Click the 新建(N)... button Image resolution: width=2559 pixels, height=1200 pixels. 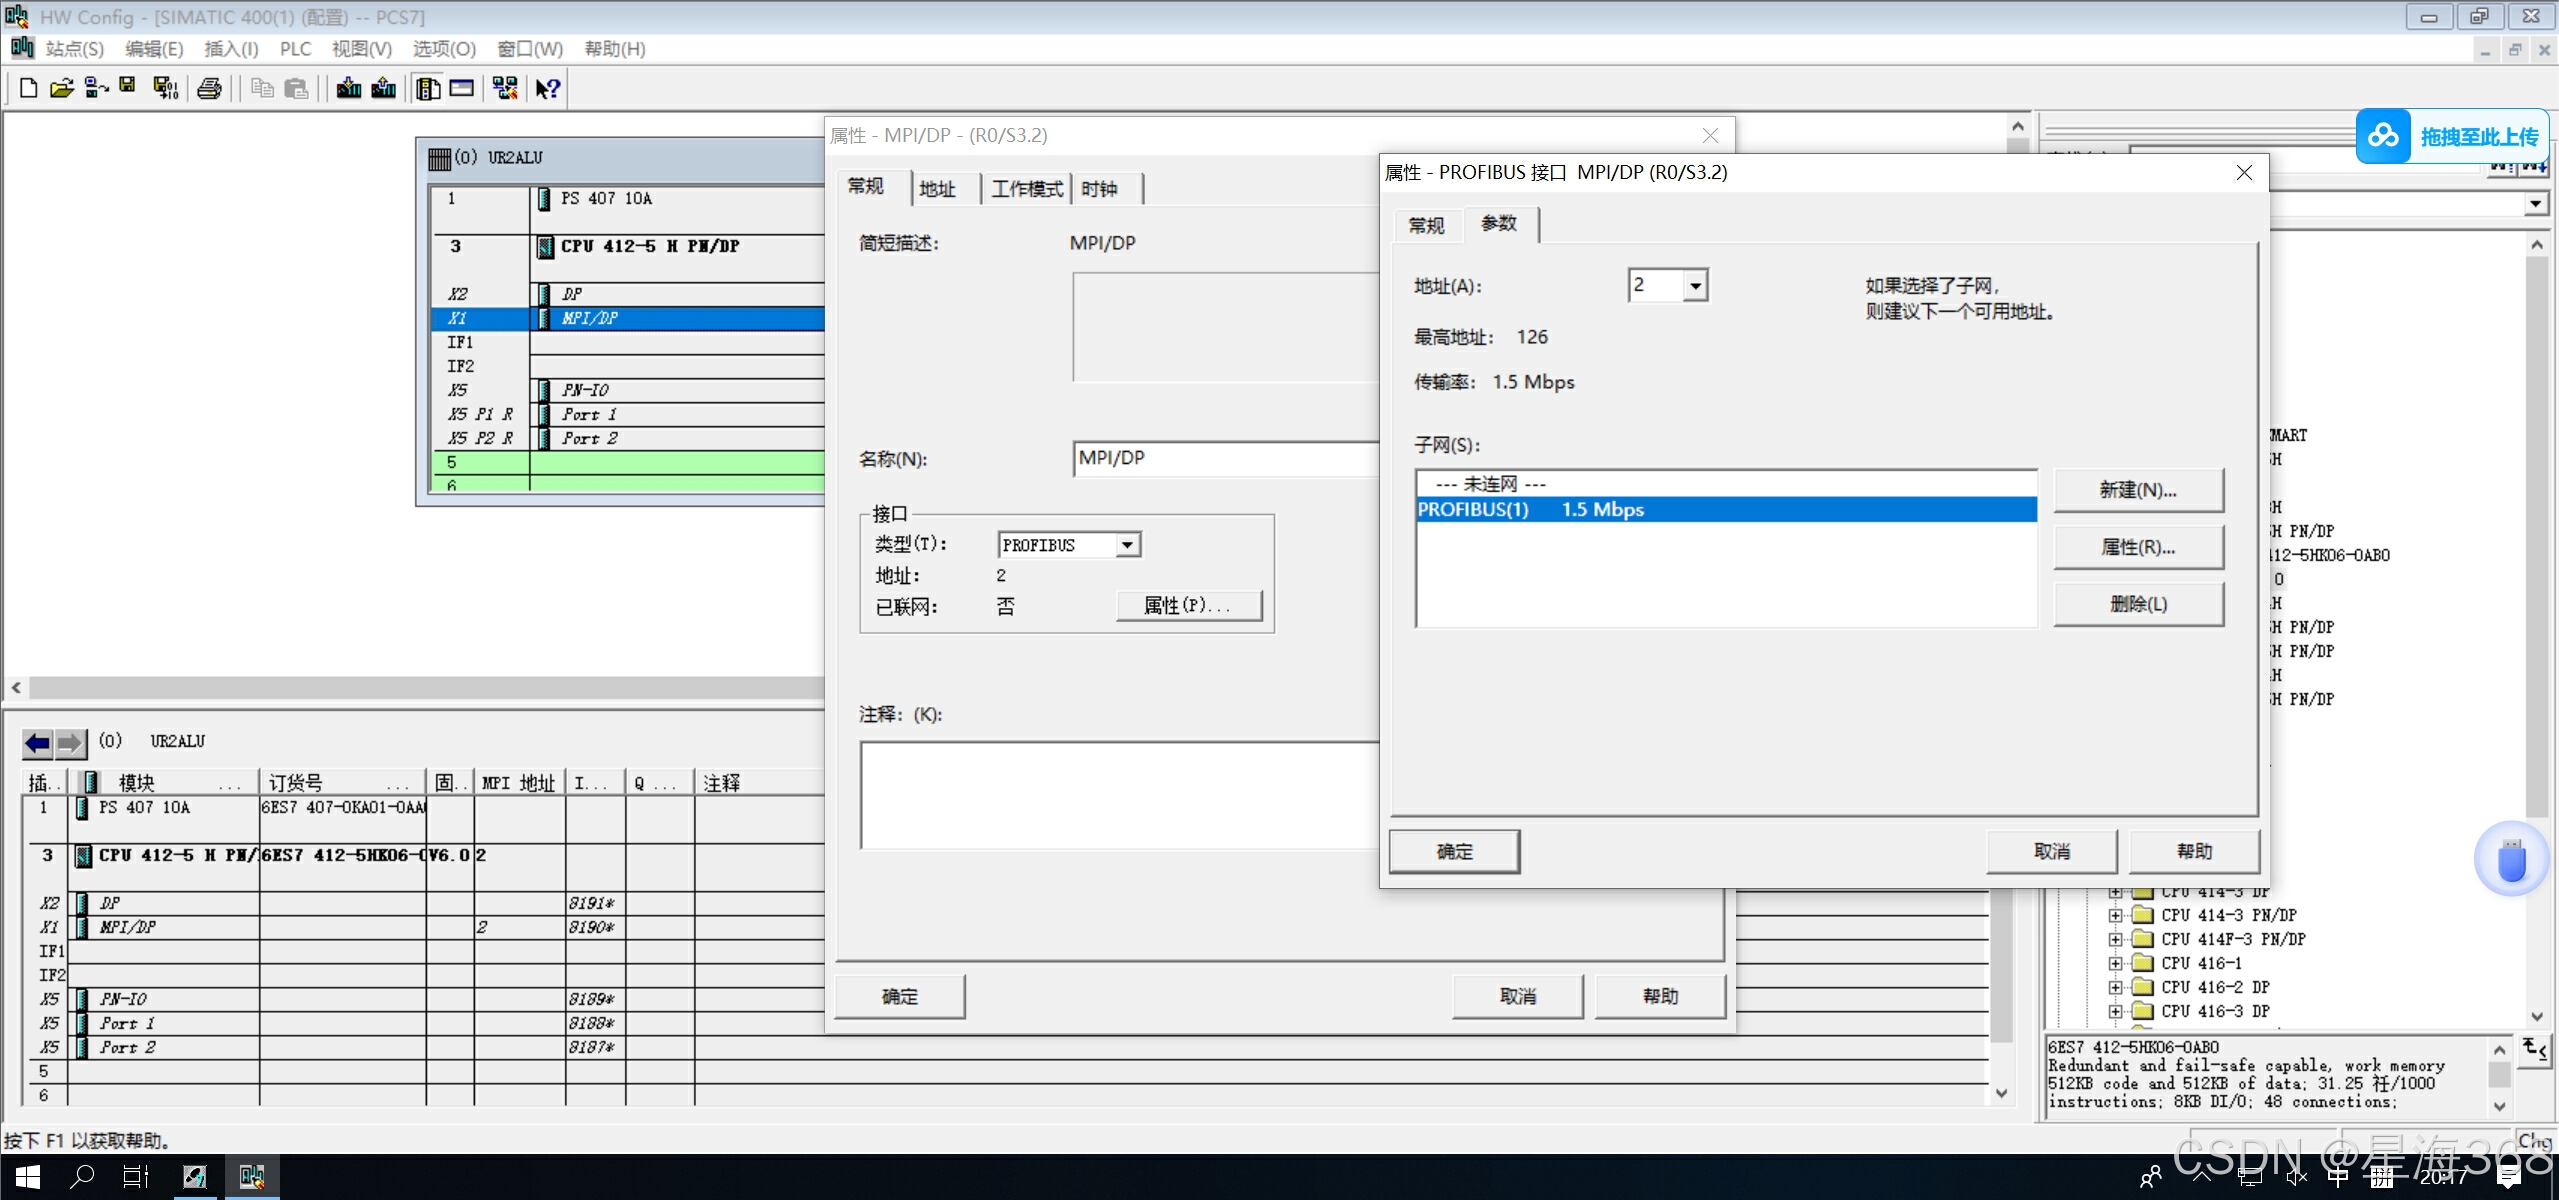click(2138, 490)
